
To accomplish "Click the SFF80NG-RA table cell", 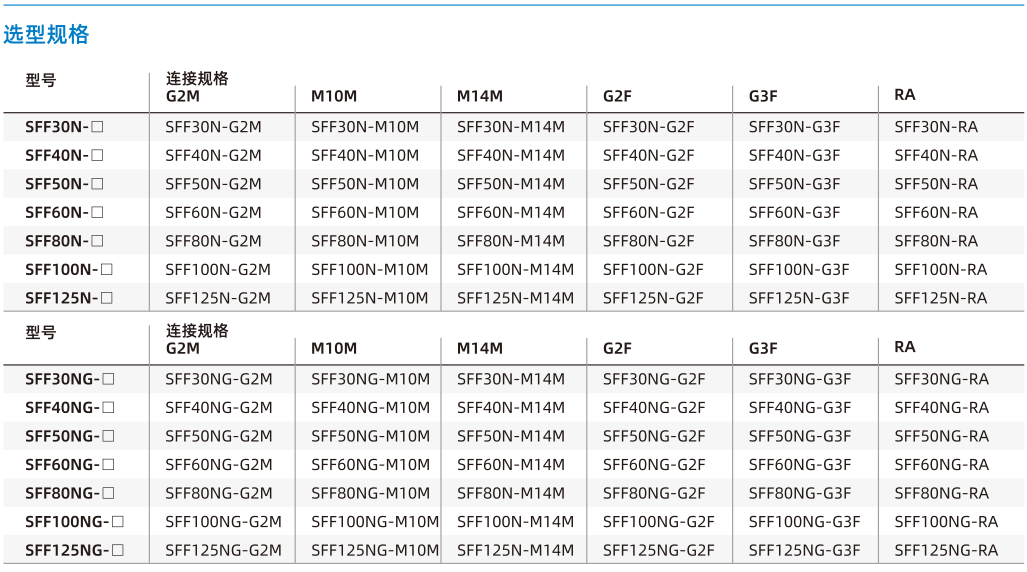I will [942, 493].
